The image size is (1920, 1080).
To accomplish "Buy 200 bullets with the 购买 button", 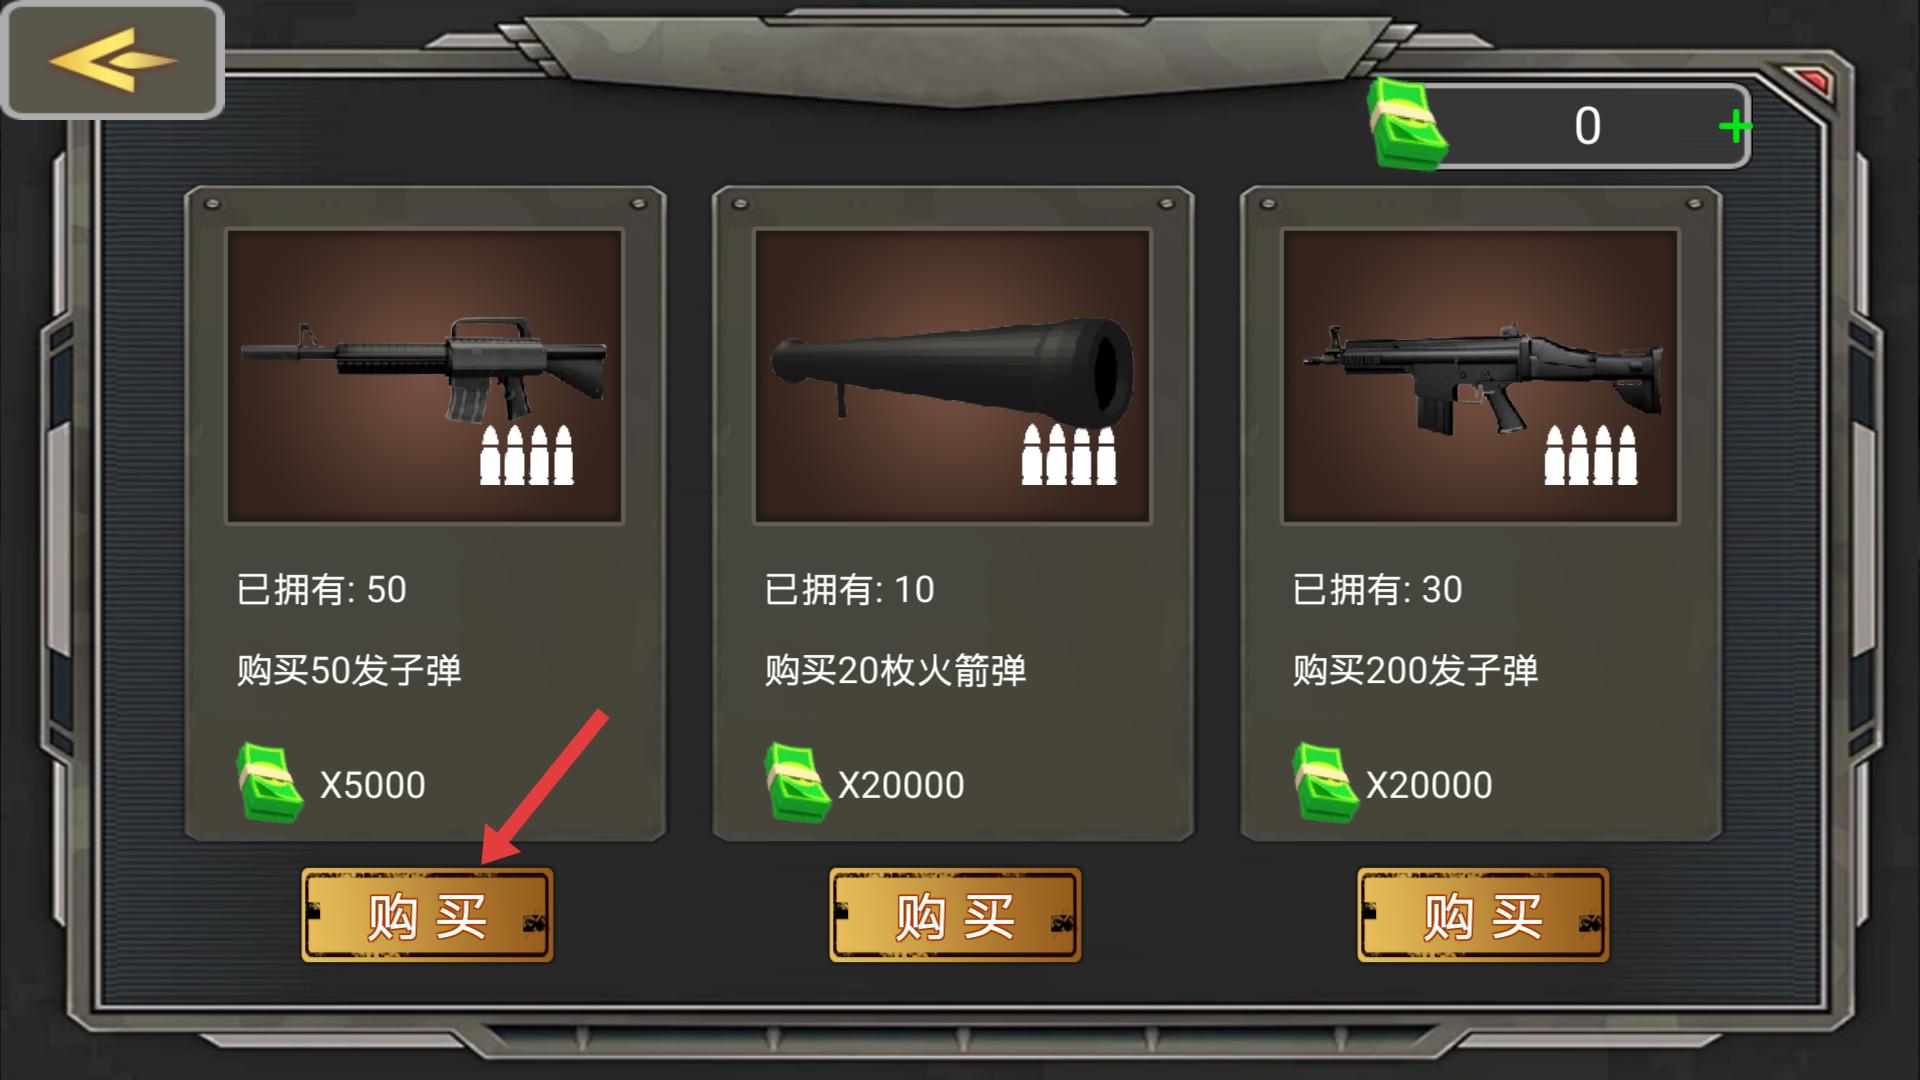I will pos(1483,915).
